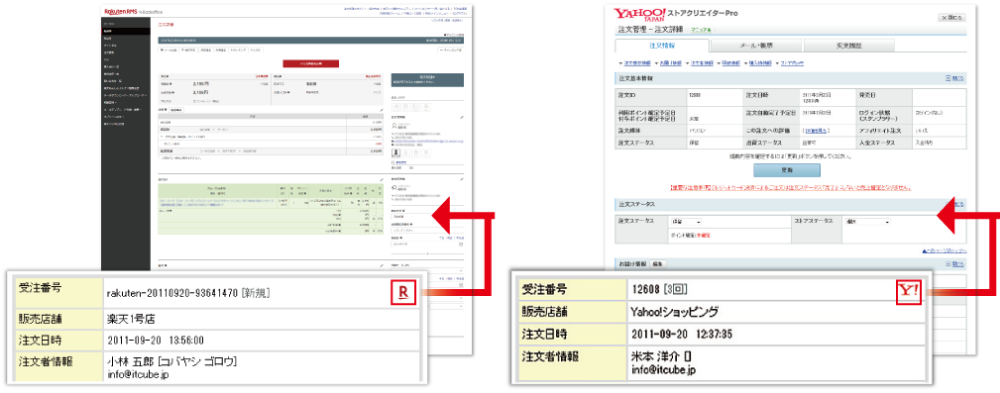Click 2,190円 amount in Rakuten order page
This screenshot has width=1000, height=393.
(x=202, y=83)
